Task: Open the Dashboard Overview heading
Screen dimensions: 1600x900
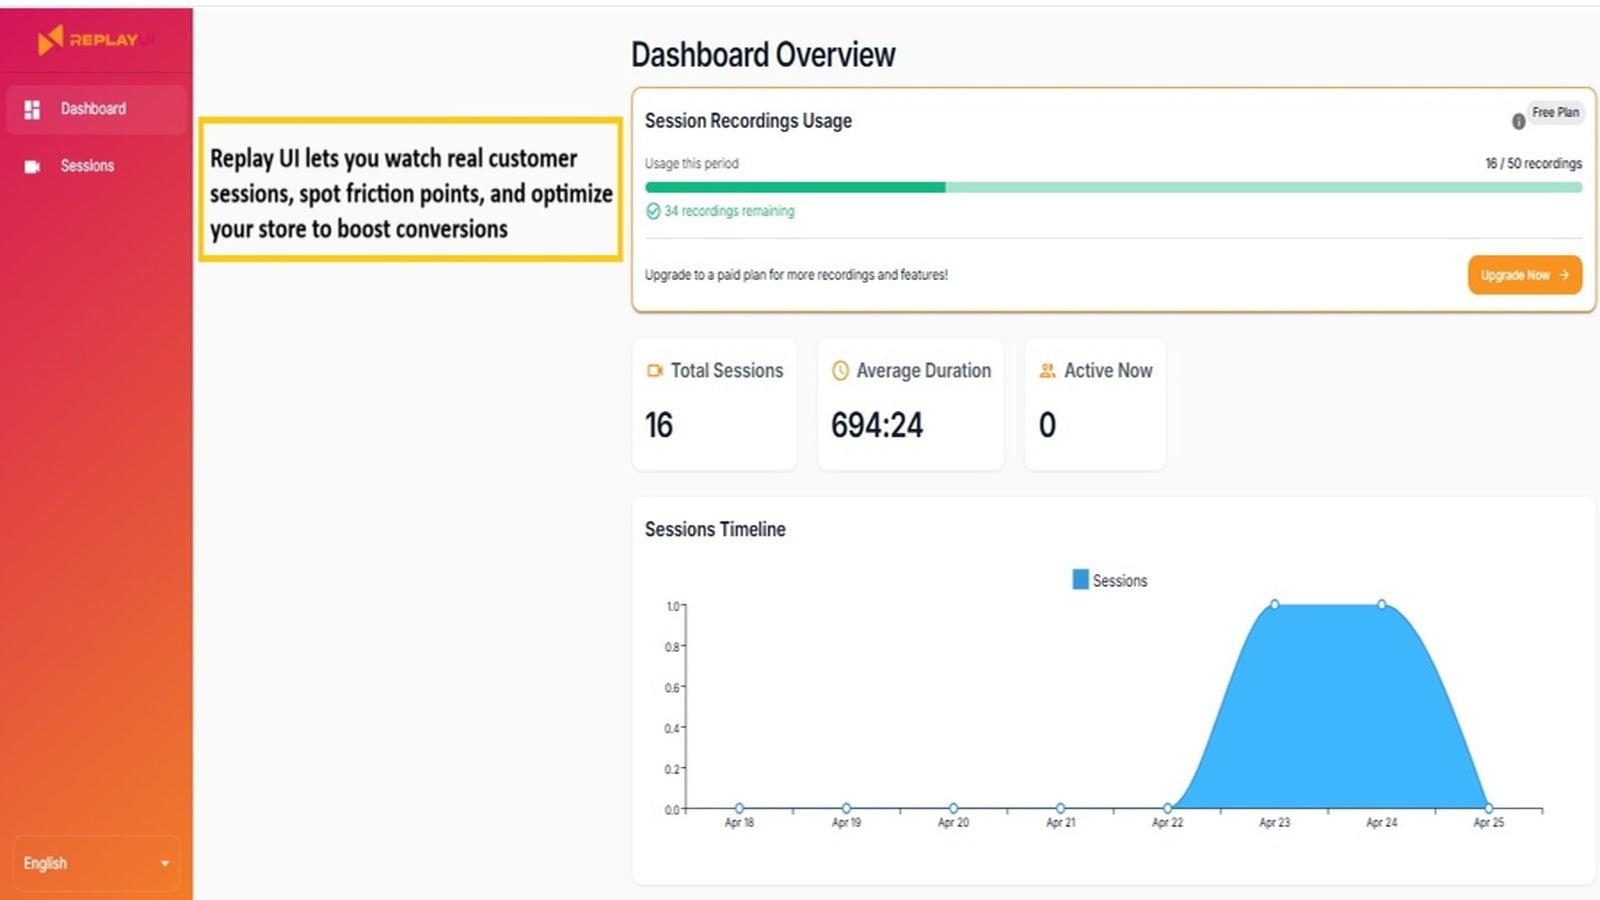Action: click(763, 55)
